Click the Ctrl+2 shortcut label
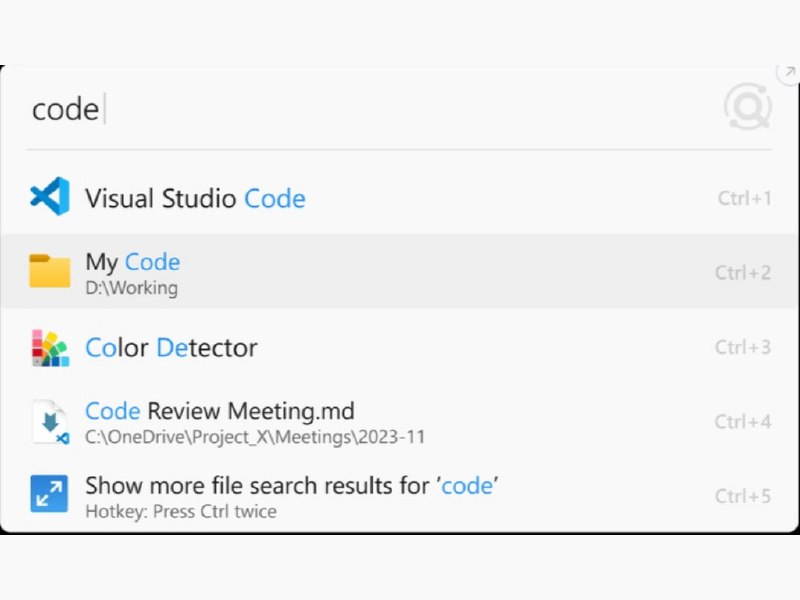Viewport: 800px width, 600px height. coord(743,272)
